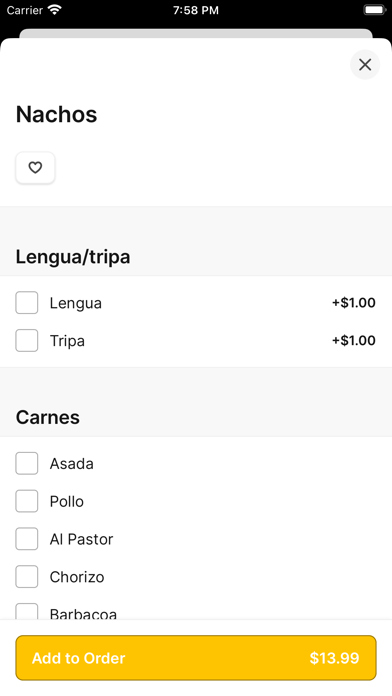Tap the battery status icon
The image size is (392, 696).
(375, 10)
